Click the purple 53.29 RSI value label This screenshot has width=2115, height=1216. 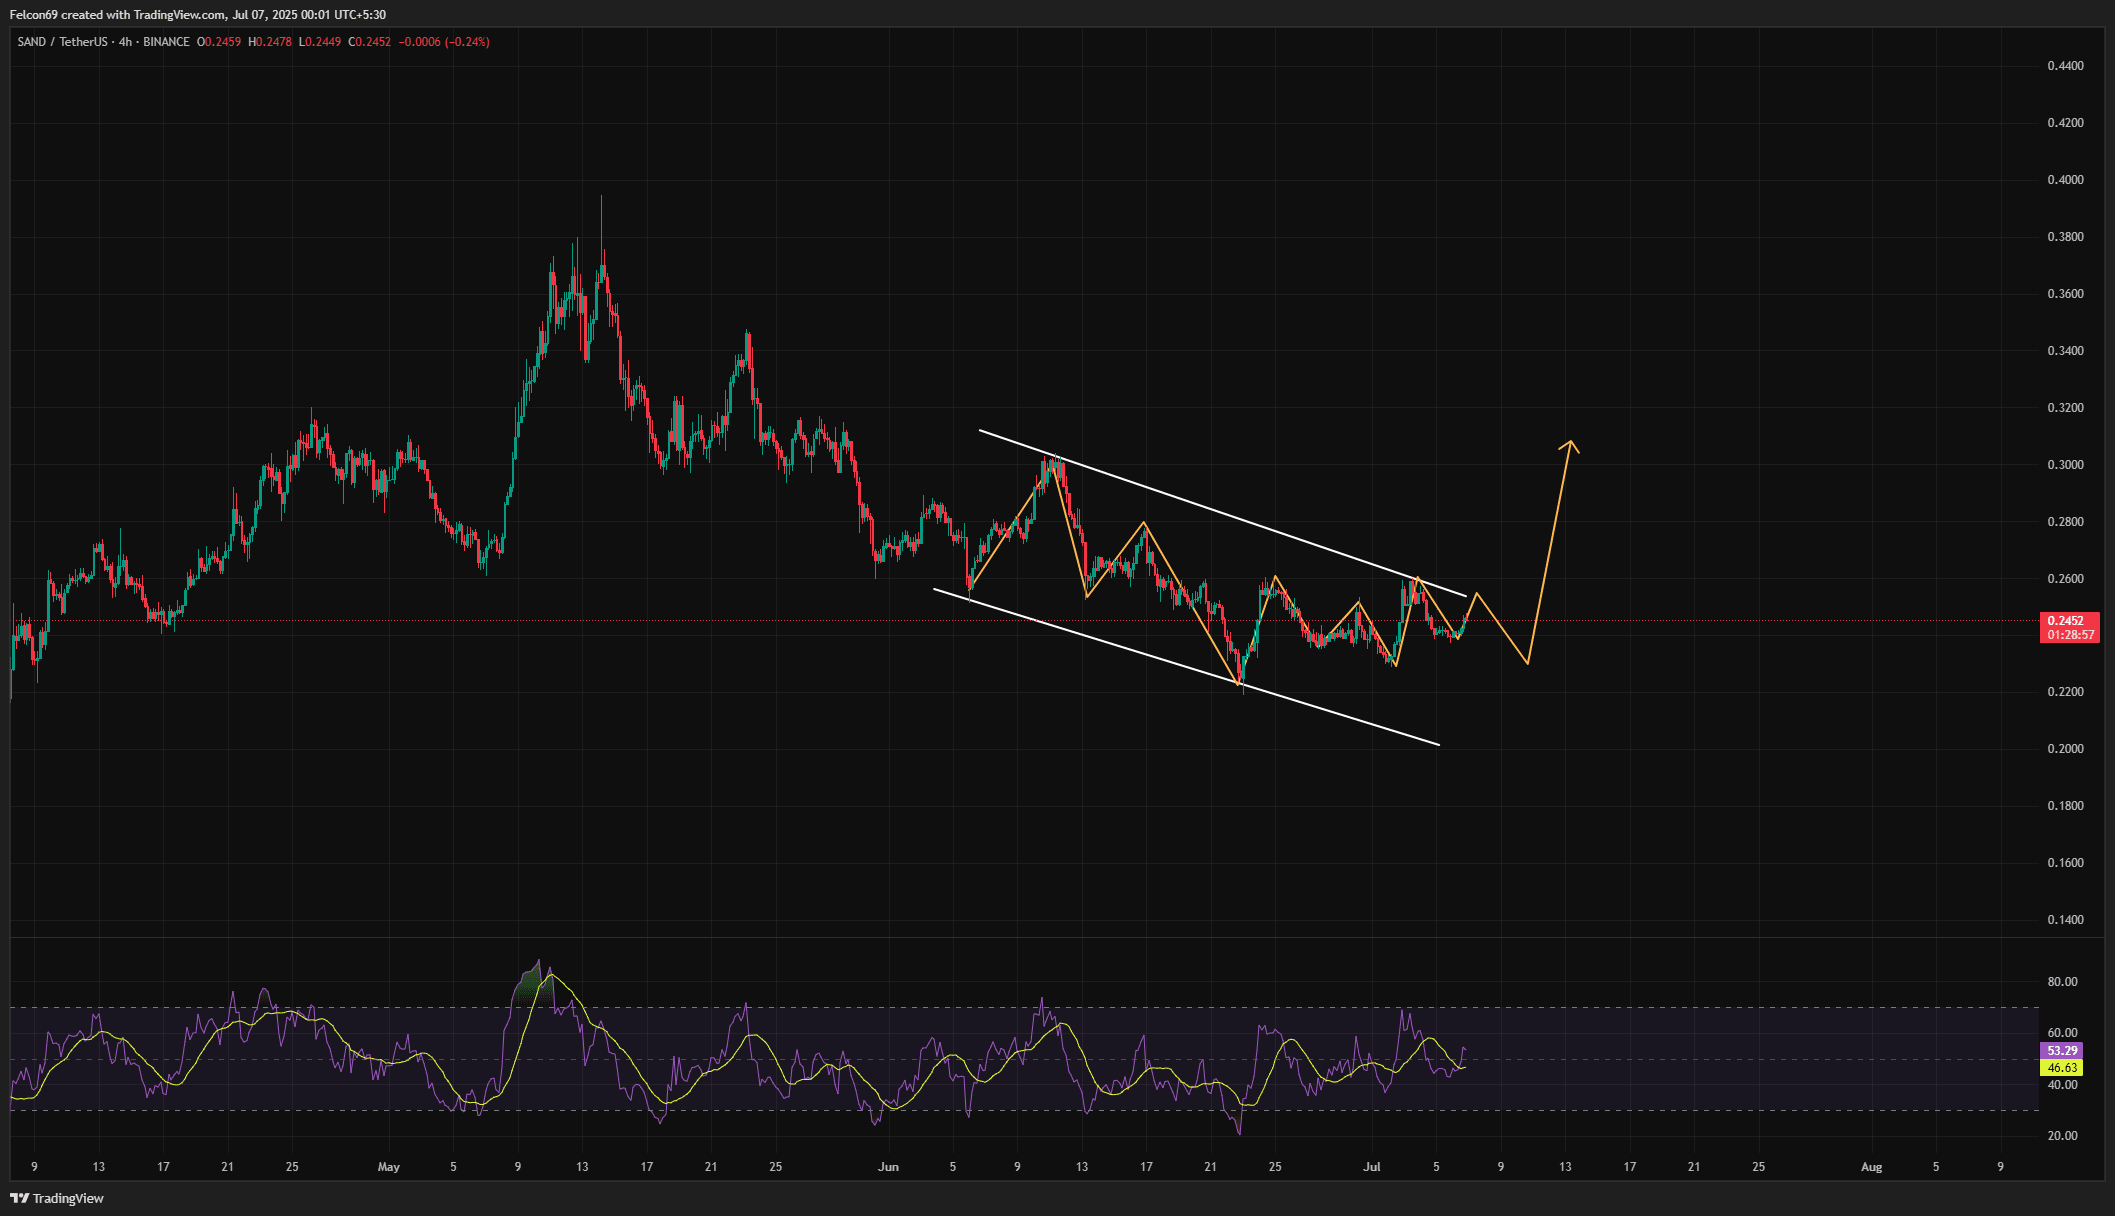[x=2061, y=1051]
